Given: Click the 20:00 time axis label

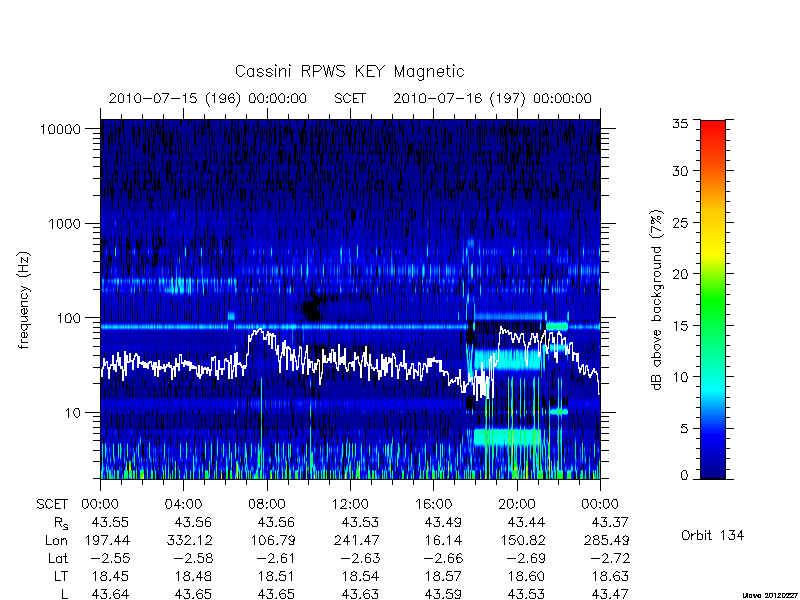Looking at the screenshot, I should 517,504.
